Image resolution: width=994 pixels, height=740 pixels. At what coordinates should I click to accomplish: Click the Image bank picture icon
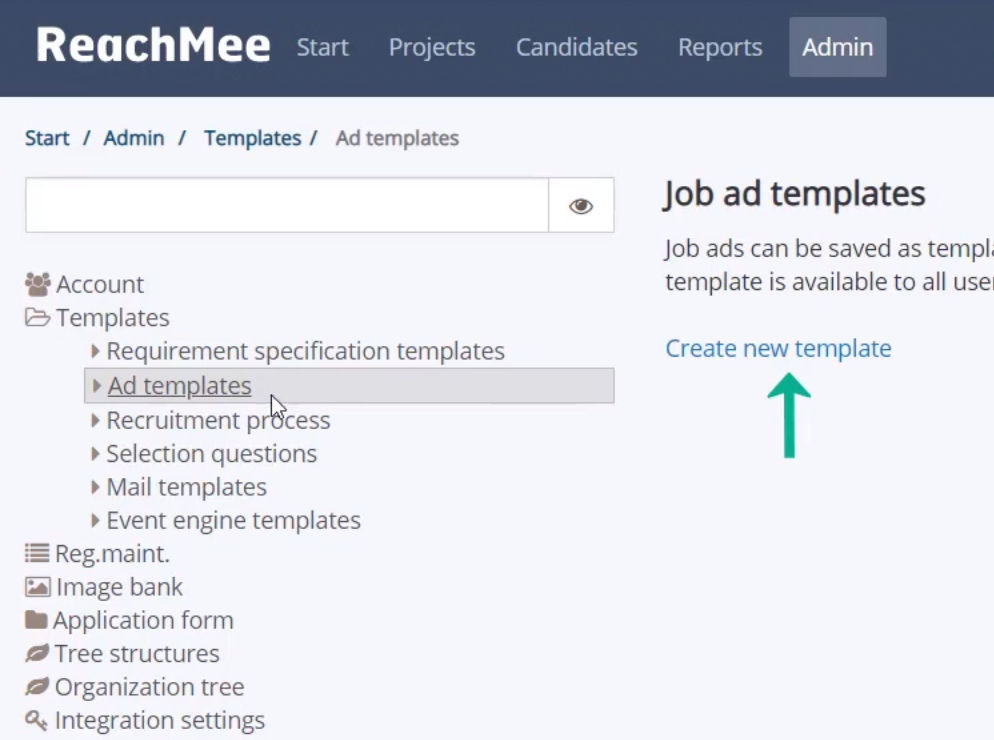click(37, 587)
